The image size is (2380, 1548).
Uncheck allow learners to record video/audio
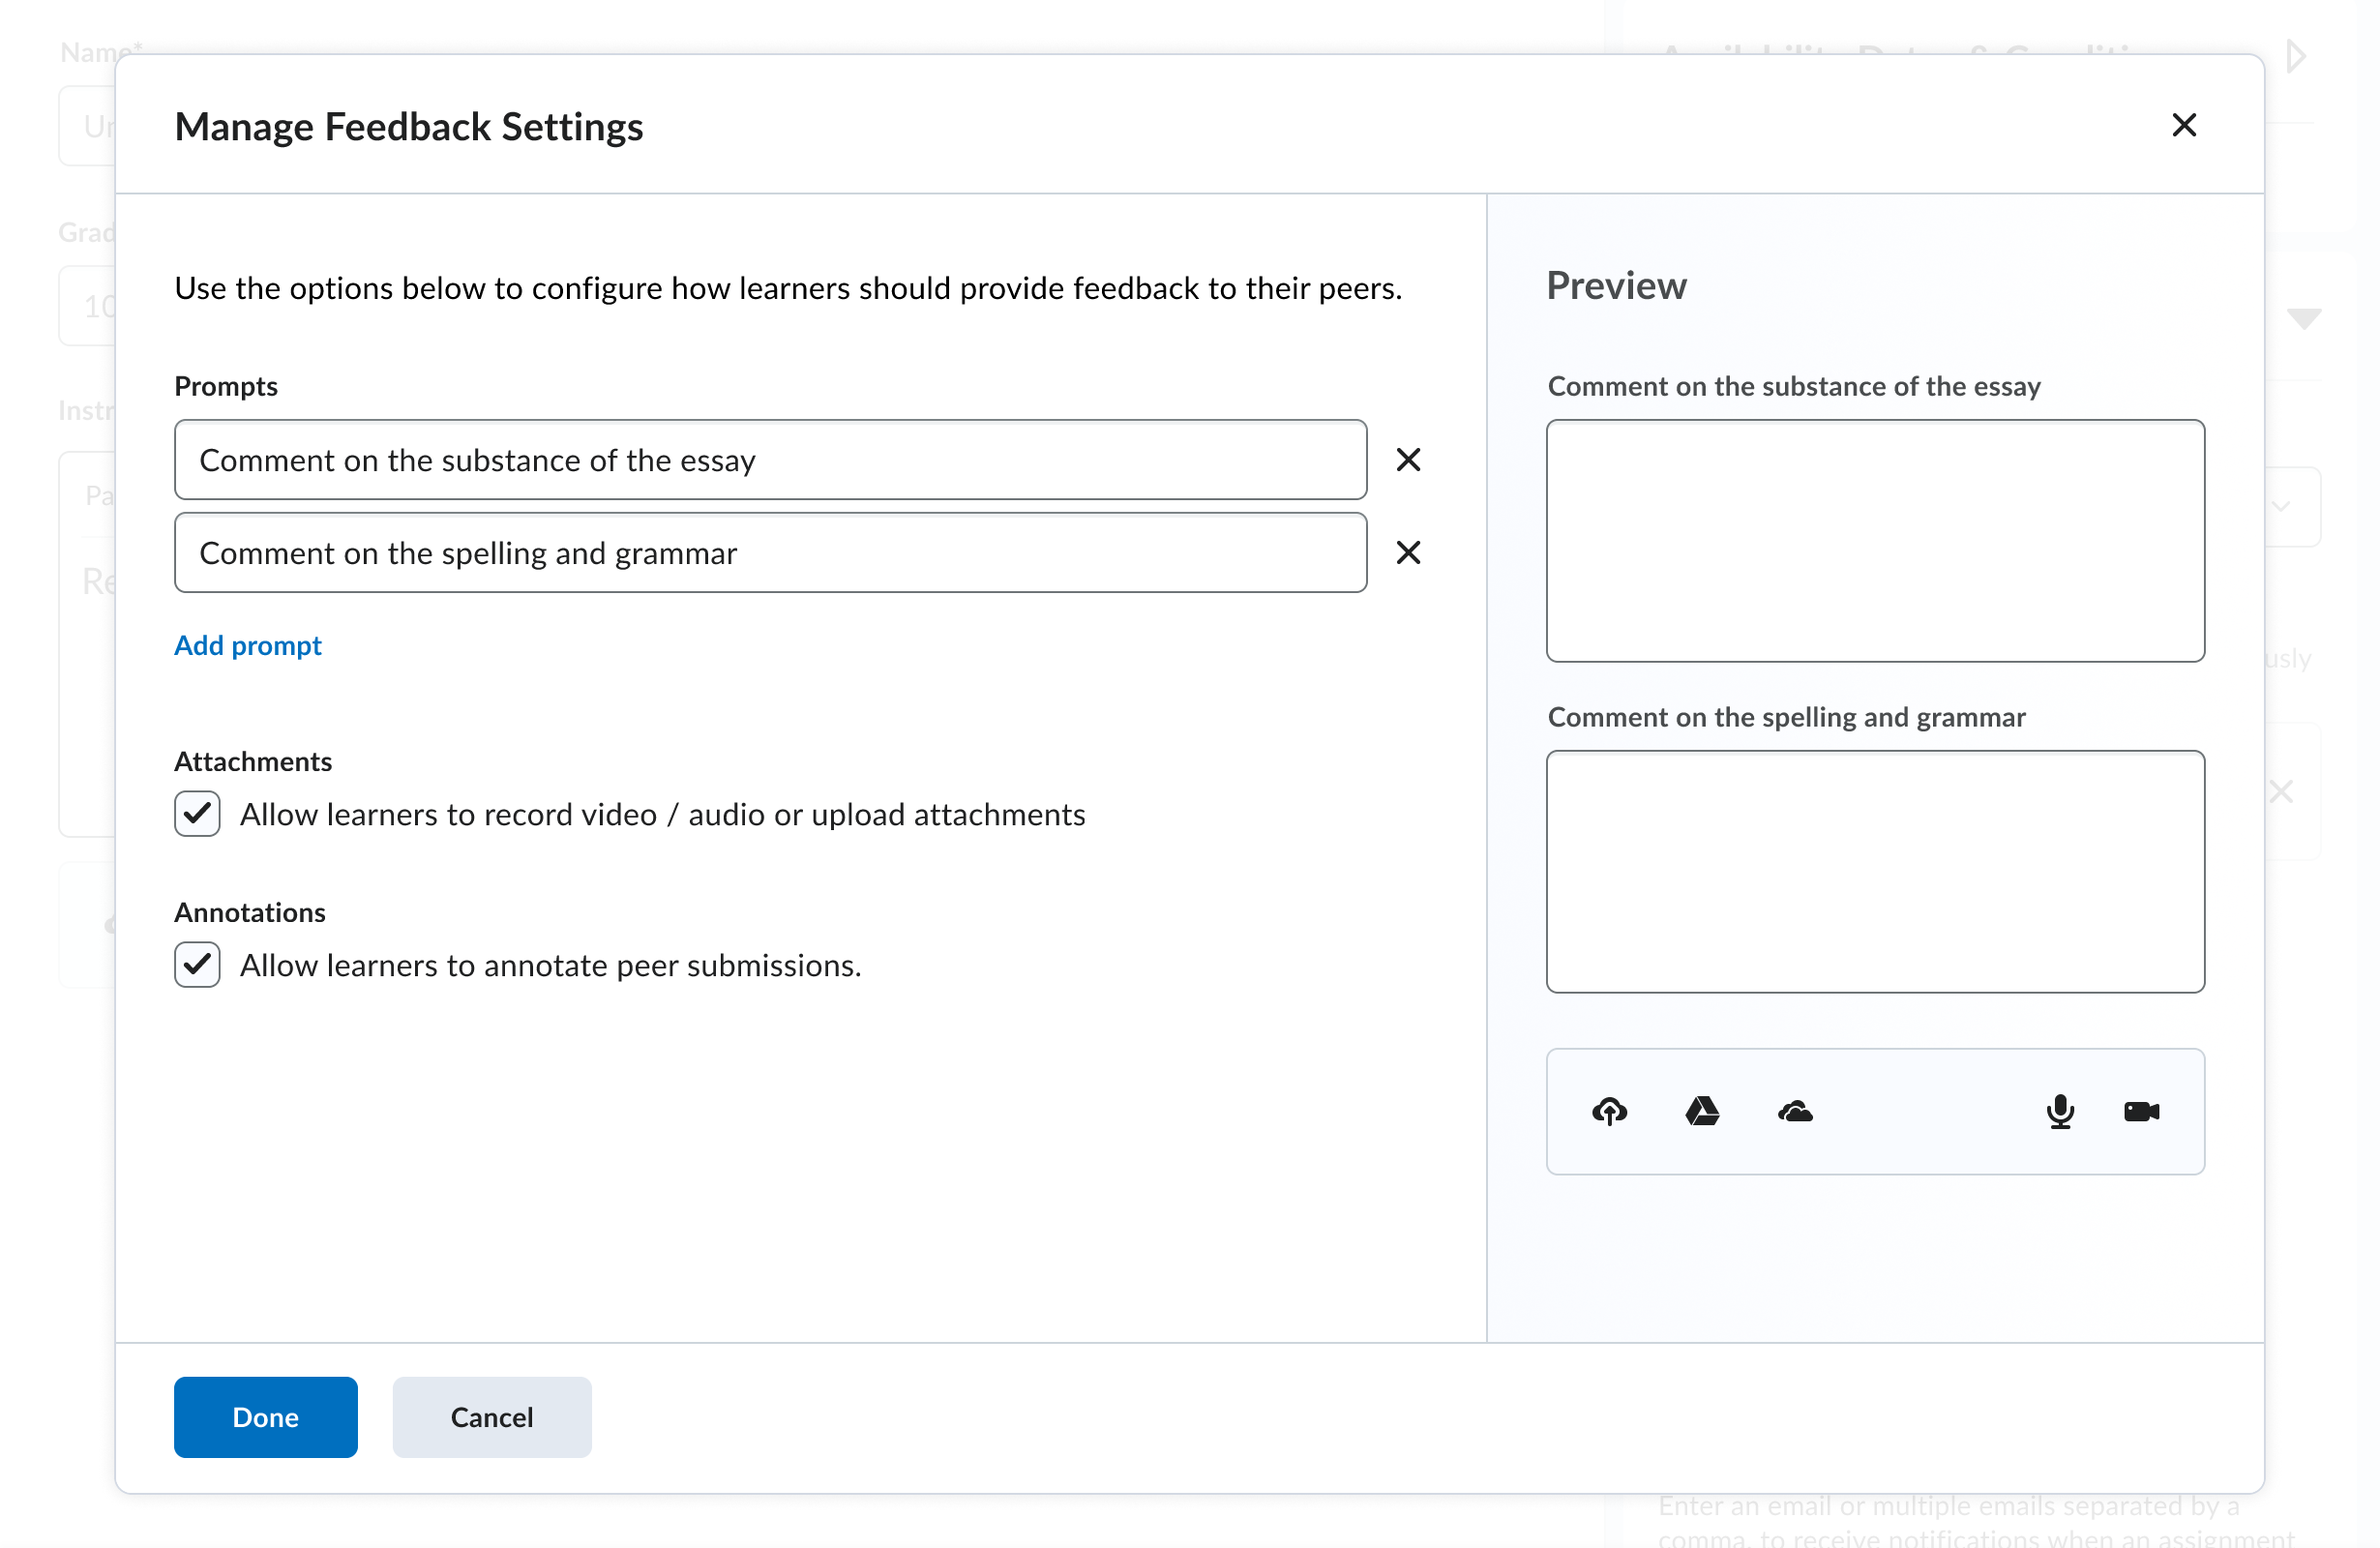point(197,814)
